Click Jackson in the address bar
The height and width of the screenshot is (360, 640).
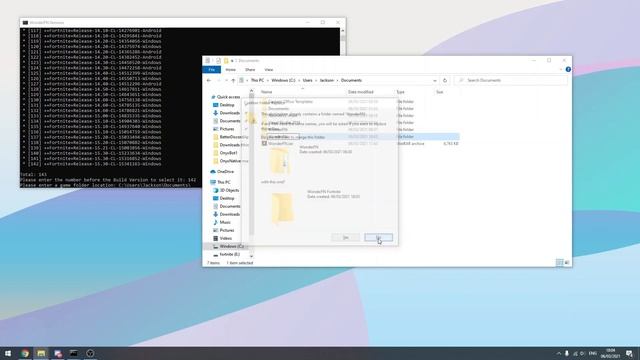327,80
